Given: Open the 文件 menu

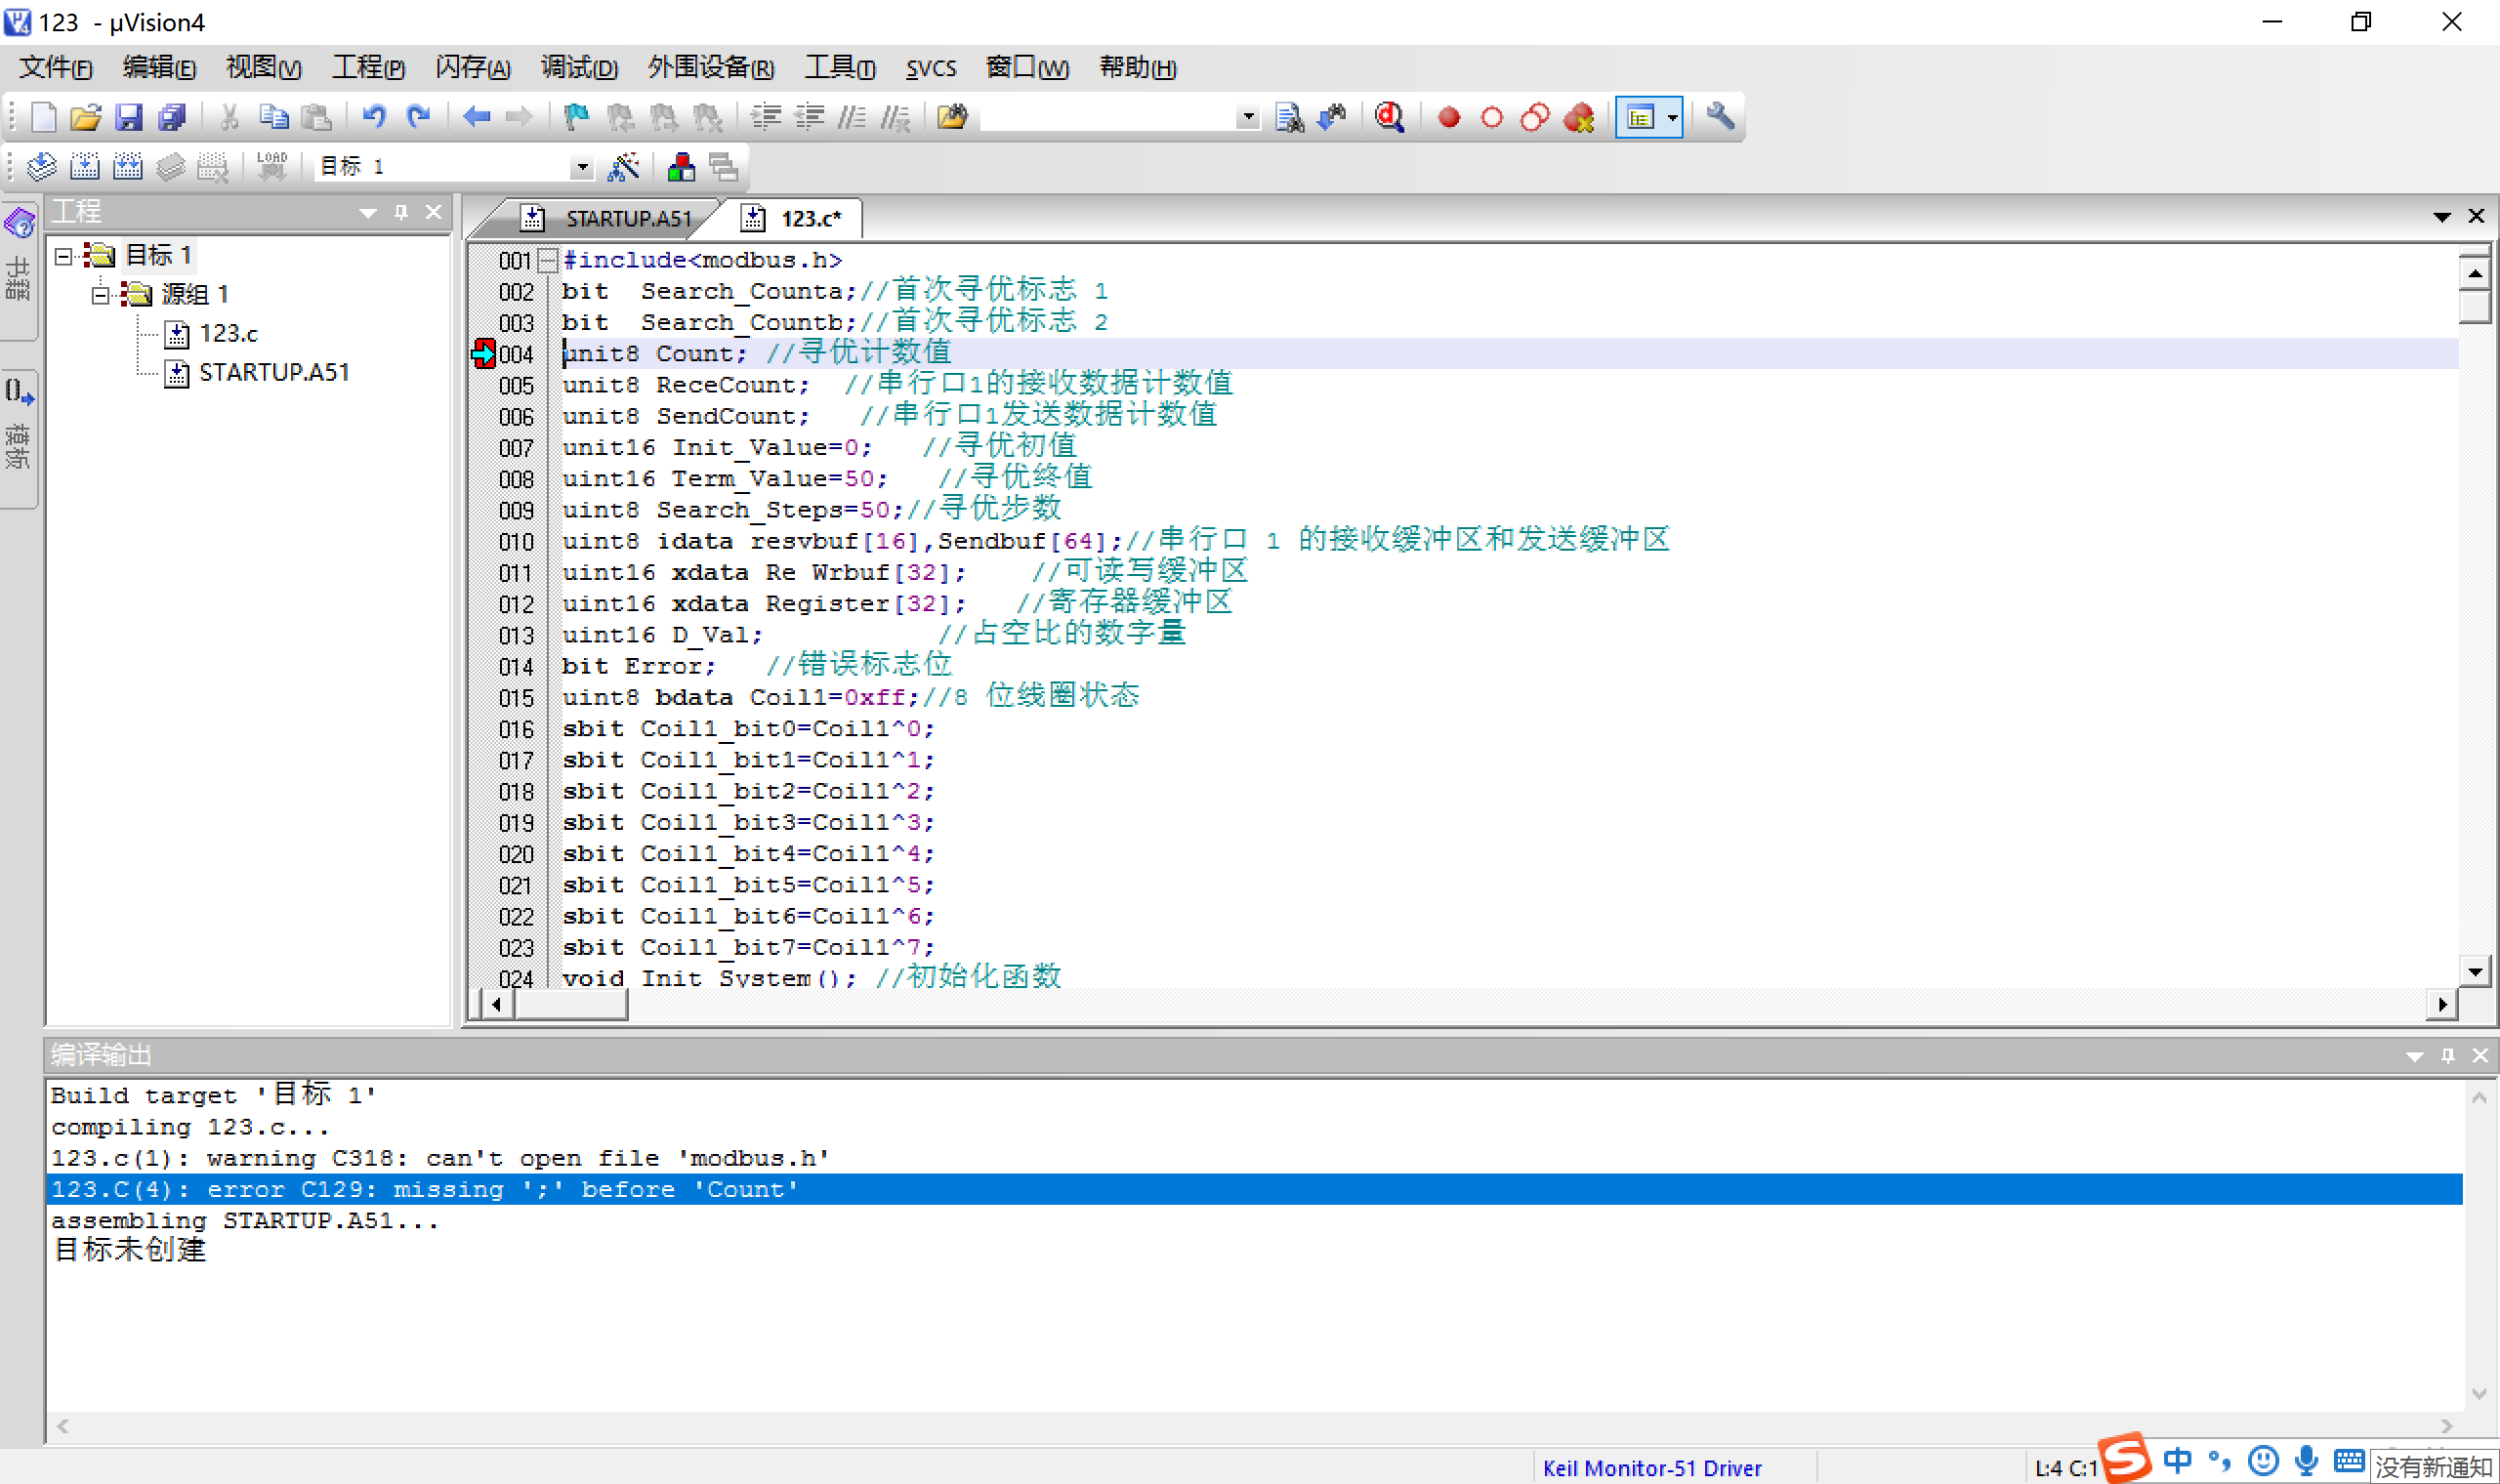Looking at the screenshot, I should point(56,68).
